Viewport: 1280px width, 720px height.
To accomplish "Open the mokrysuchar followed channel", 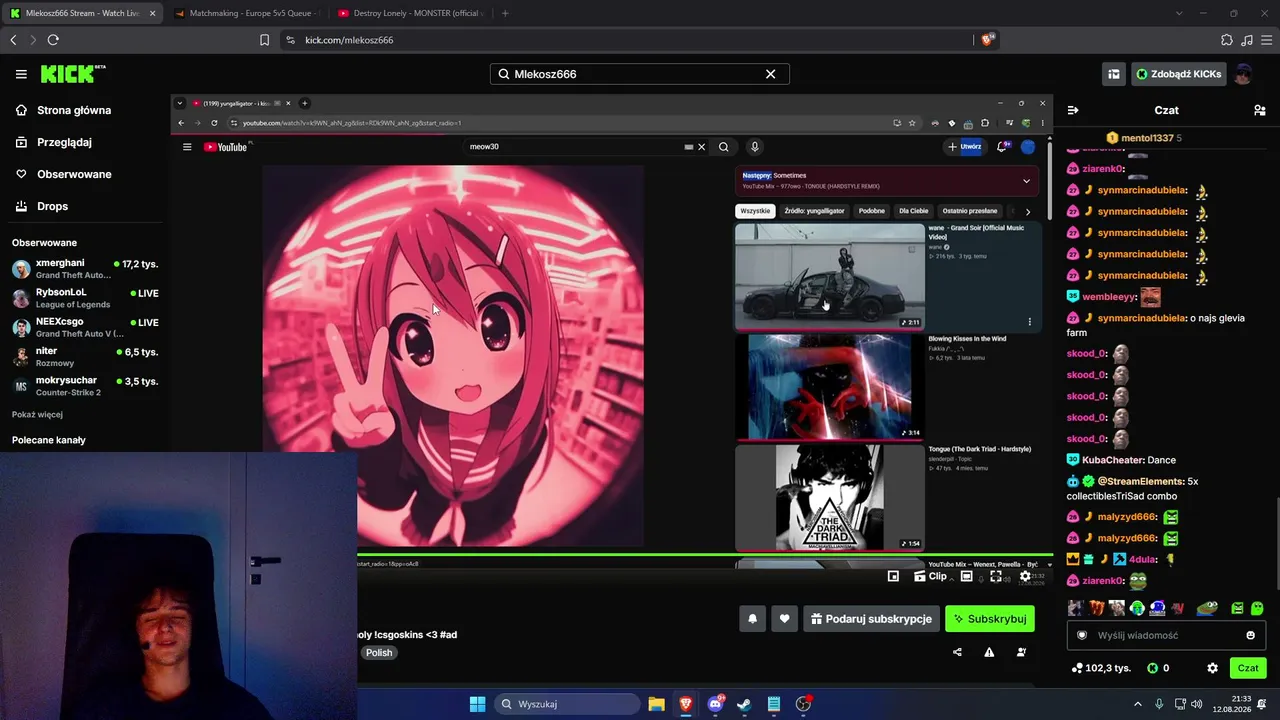I will pyautogui.click(x=84, y=386).
